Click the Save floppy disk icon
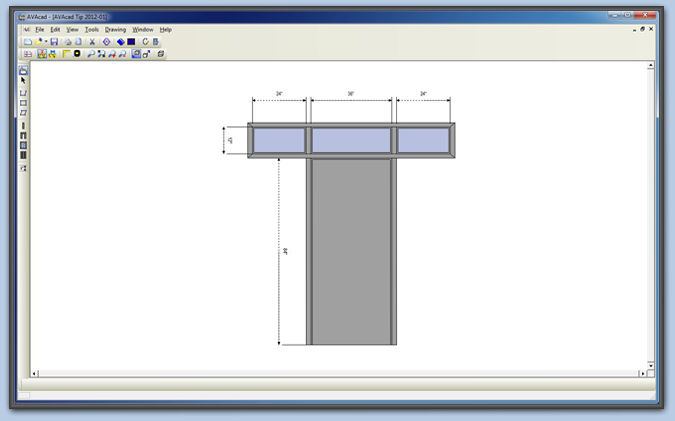 [x=54, y=42]
